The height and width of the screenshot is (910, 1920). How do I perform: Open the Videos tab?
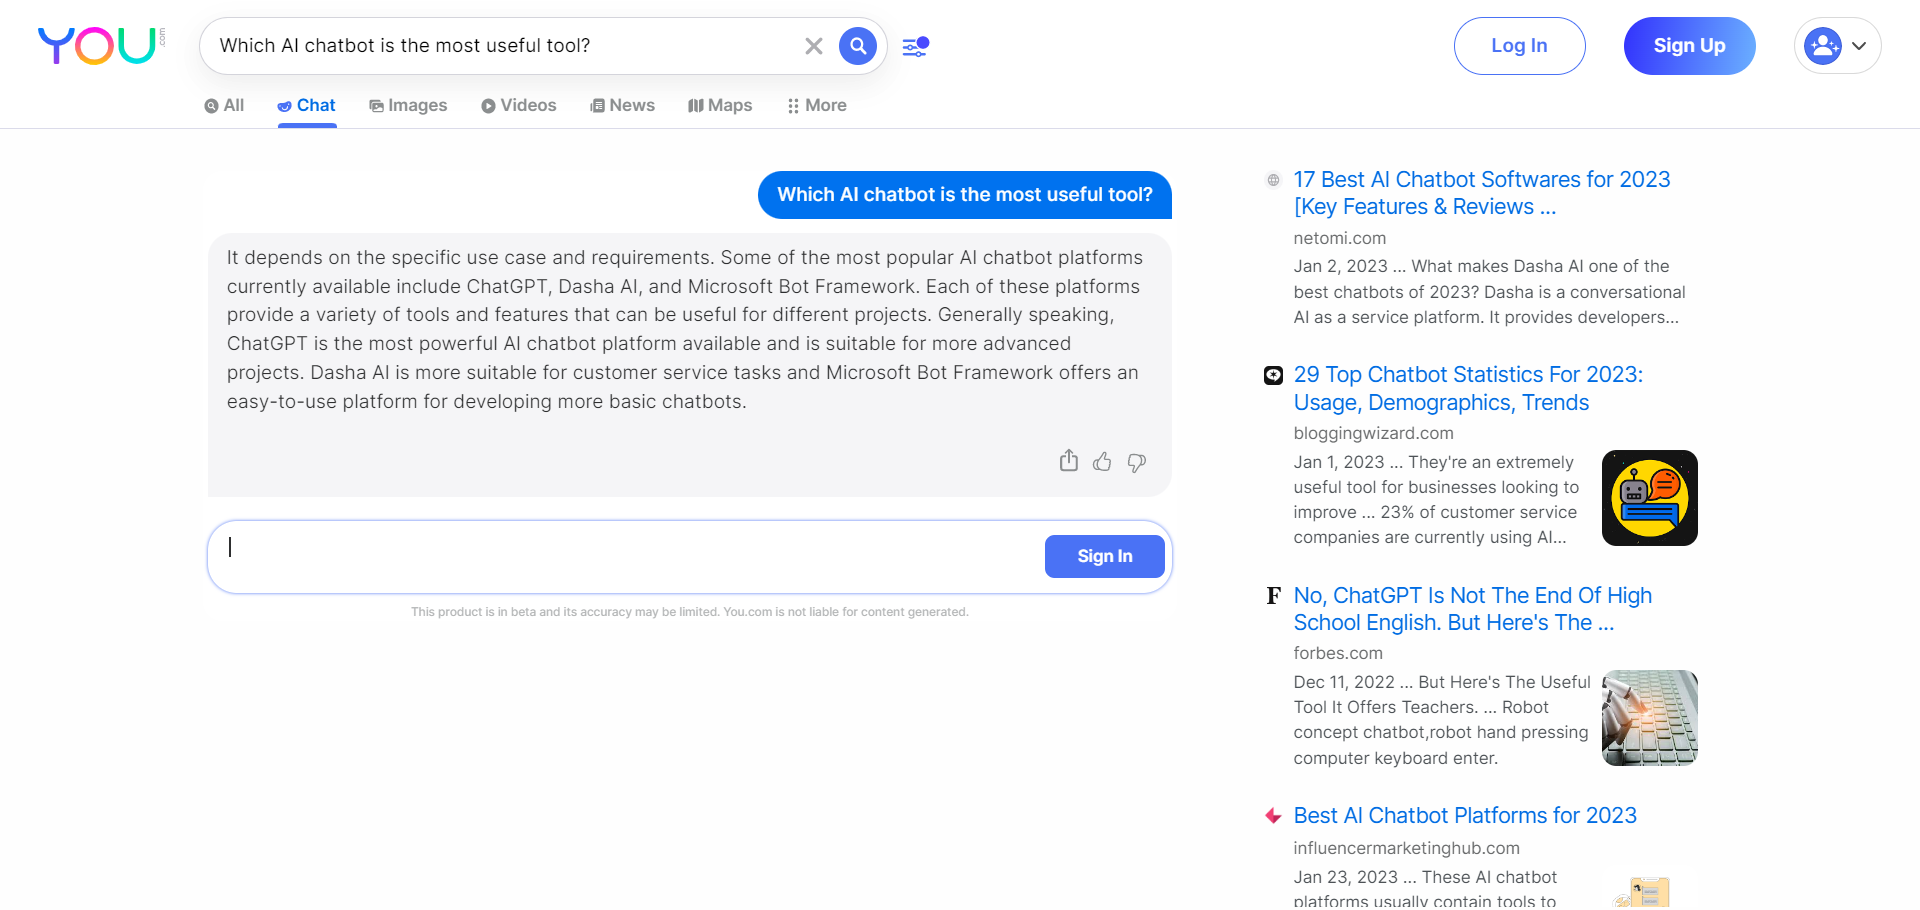pos(518,106)
